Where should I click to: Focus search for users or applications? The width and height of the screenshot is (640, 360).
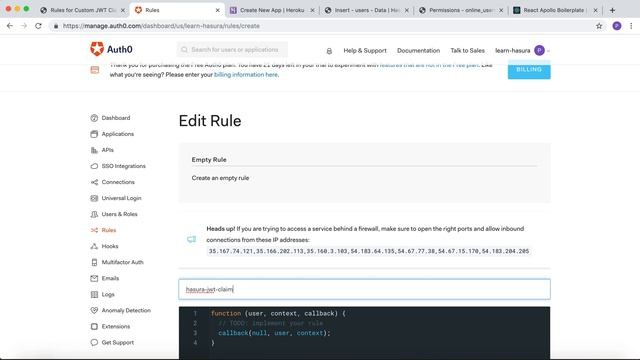point(232,50)
